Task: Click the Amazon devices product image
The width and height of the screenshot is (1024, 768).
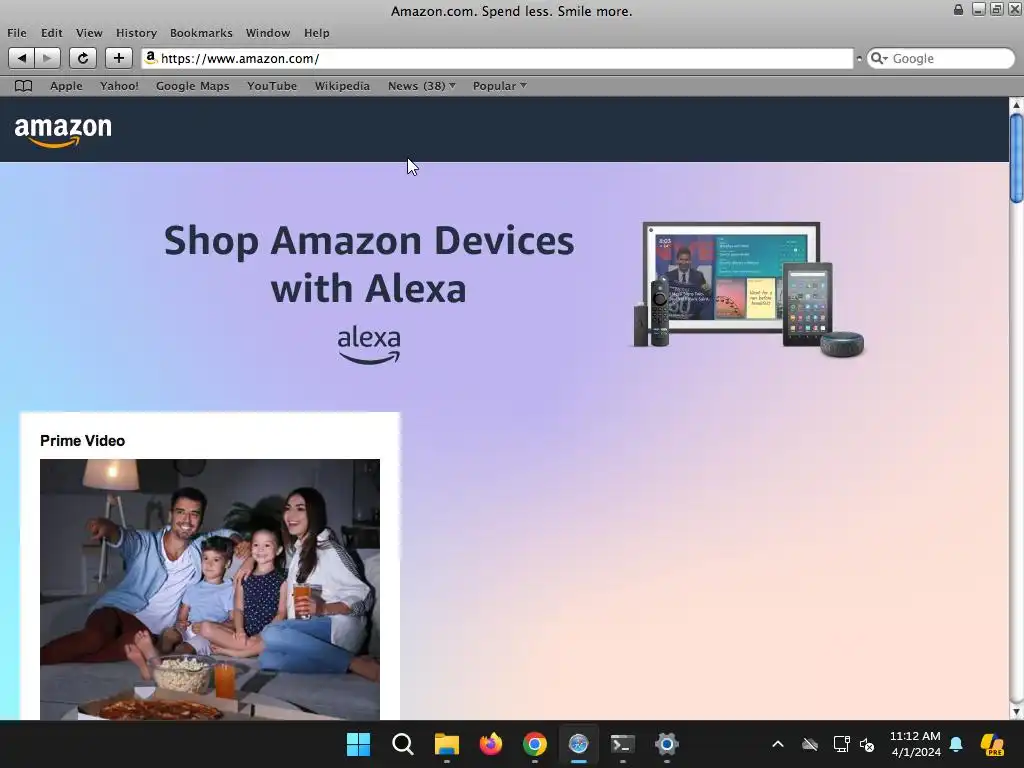Action: [x=749, y=289]
